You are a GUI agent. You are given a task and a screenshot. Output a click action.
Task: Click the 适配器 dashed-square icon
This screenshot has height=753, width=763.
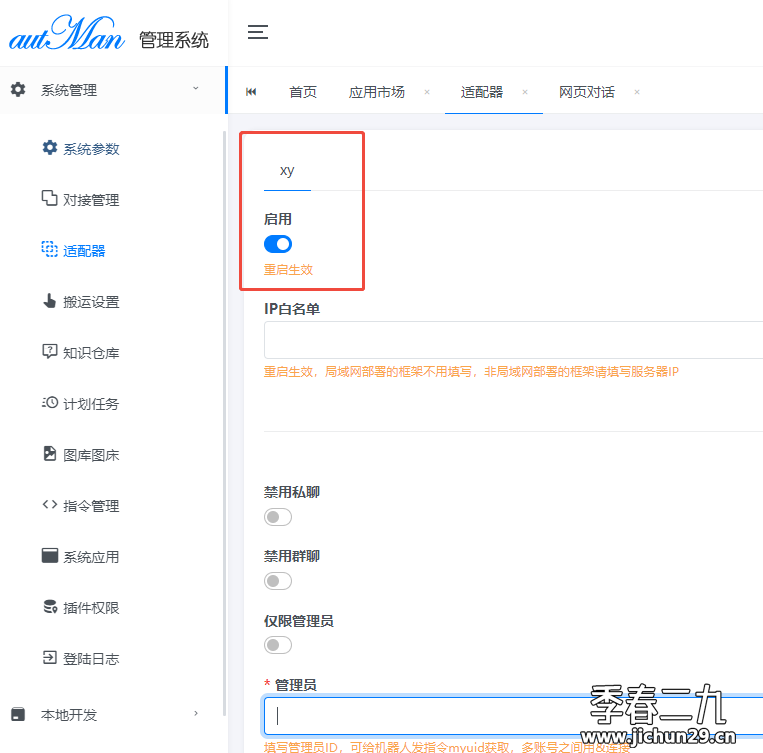pyautogui.click(x=50, y=249)
